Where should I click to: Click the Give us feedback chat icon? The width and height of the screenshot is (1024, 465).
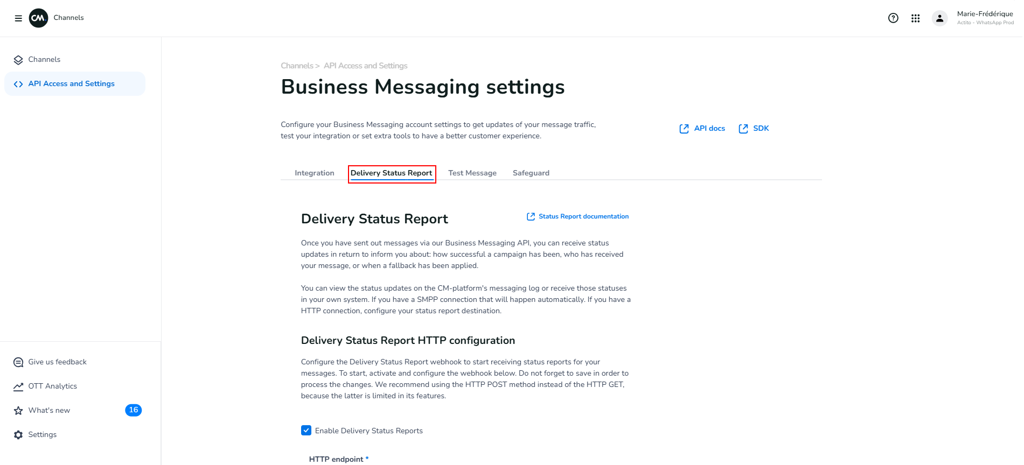18,362
